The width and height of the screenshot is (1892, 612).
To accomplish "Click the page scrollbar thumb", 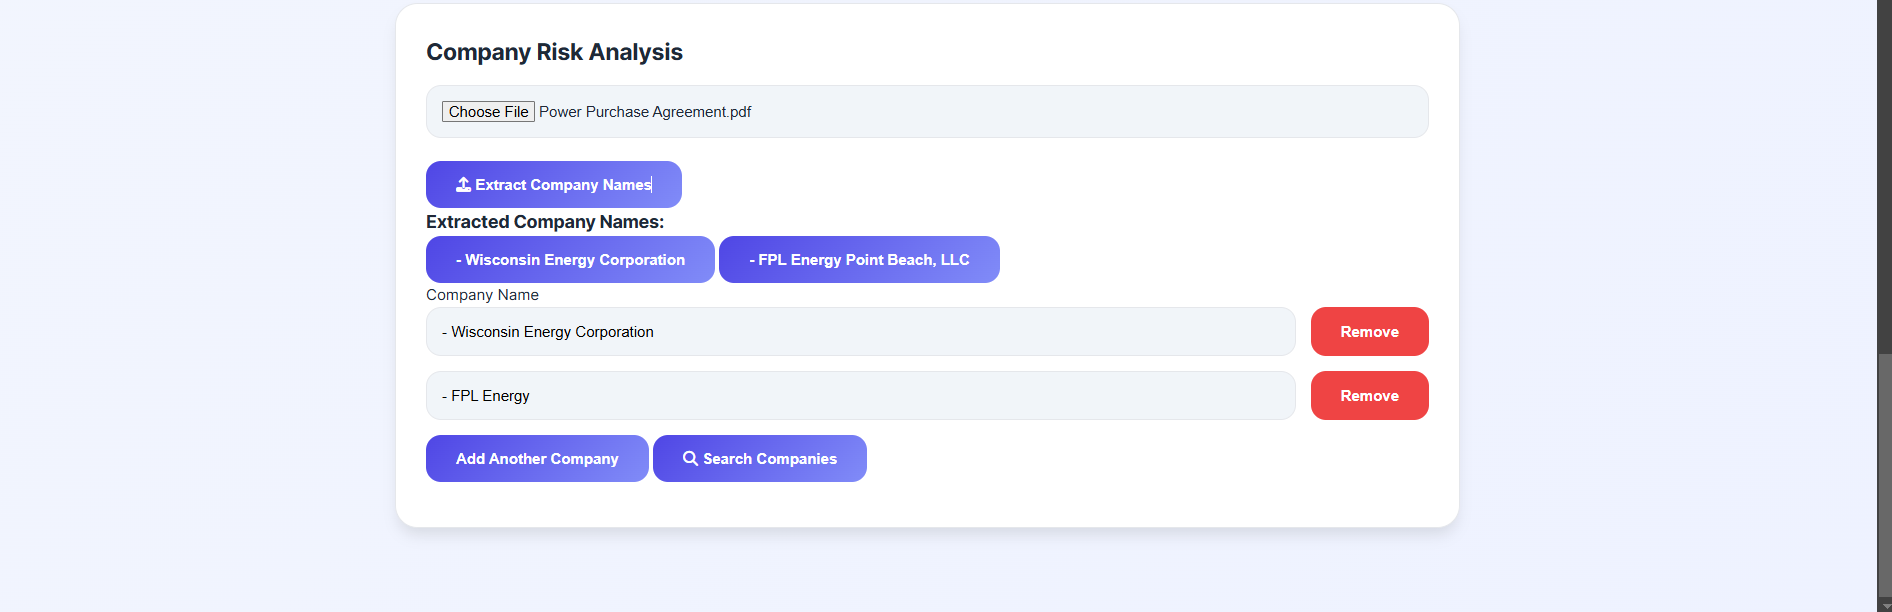I will pos(1884,475).
